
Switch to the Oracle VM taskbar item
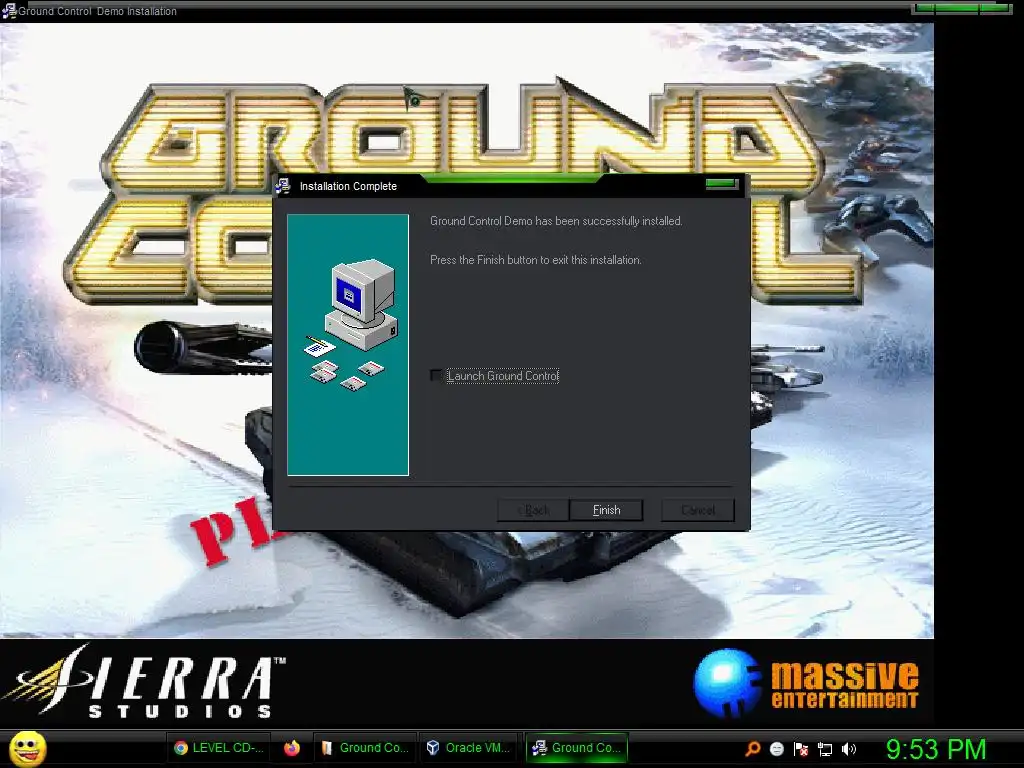coord(468,748)
